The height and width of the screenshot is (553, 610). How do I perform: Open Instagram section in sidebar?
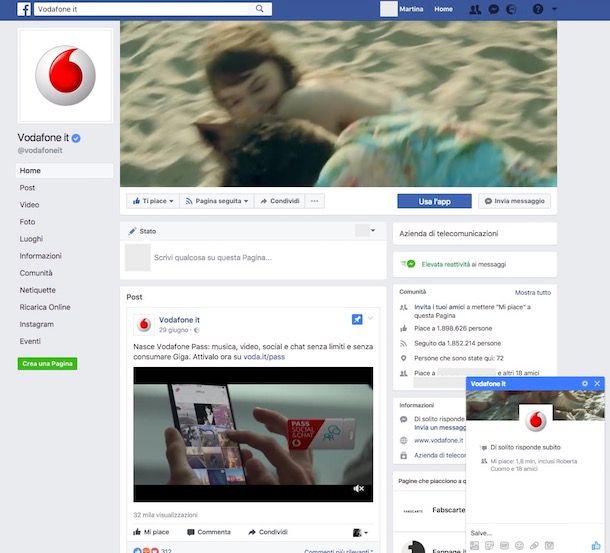pos(37,324)
